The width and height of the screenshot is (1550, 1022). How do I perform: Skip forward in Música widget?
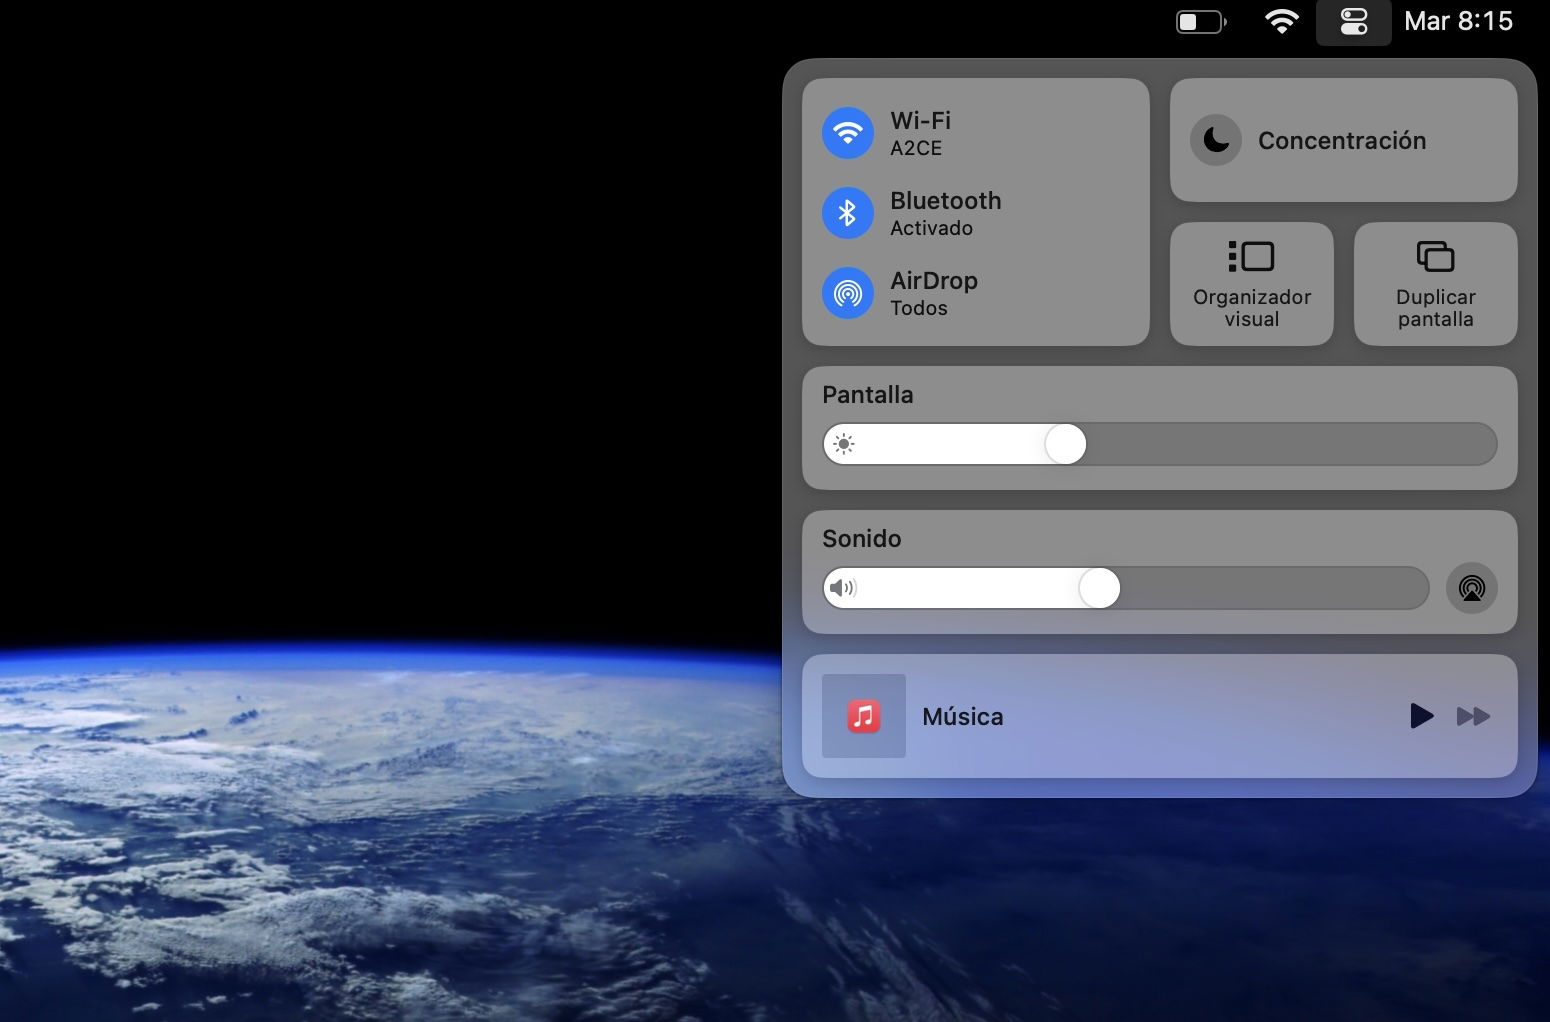(x=1473, y=716)
